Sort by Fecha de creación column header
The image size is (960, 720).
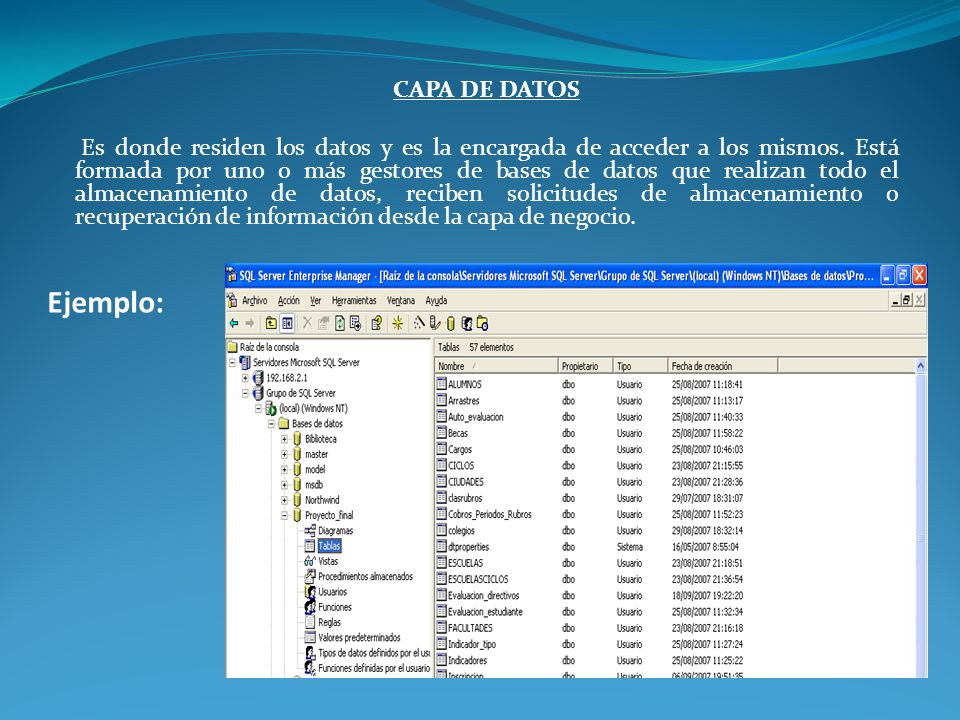point(723,366)
